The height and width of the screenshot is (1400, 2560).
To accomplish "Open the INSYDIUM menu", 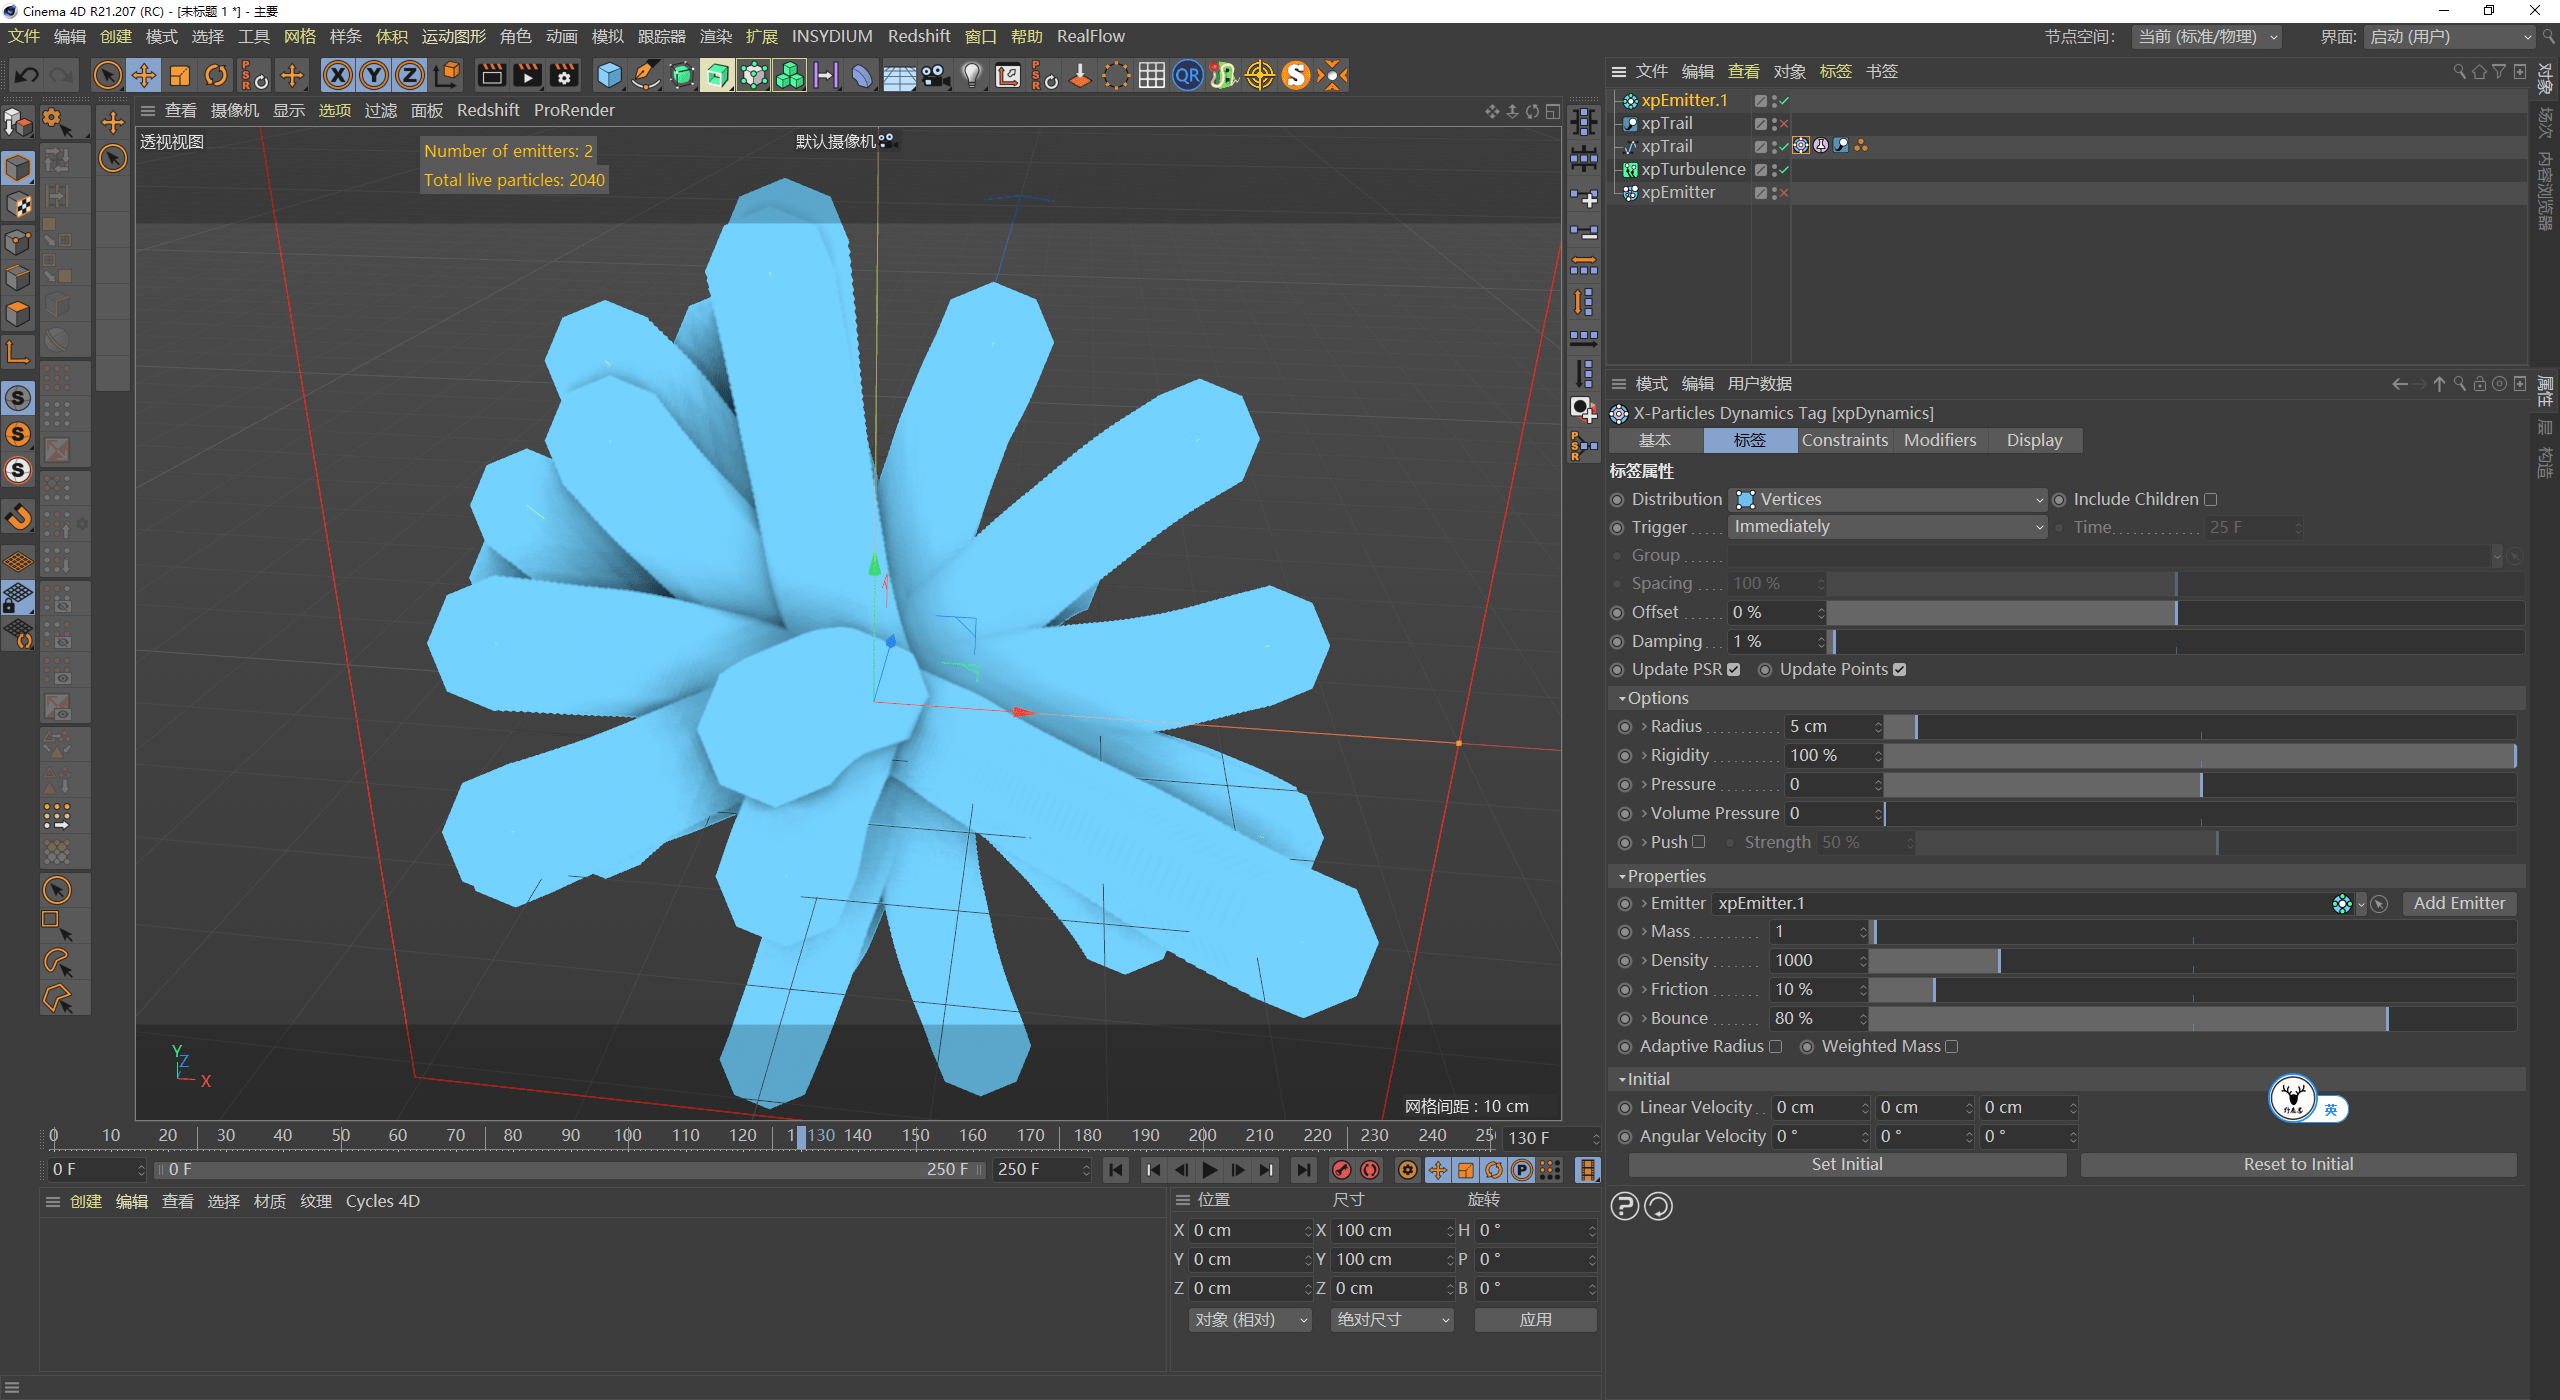I will pos(832,36).
